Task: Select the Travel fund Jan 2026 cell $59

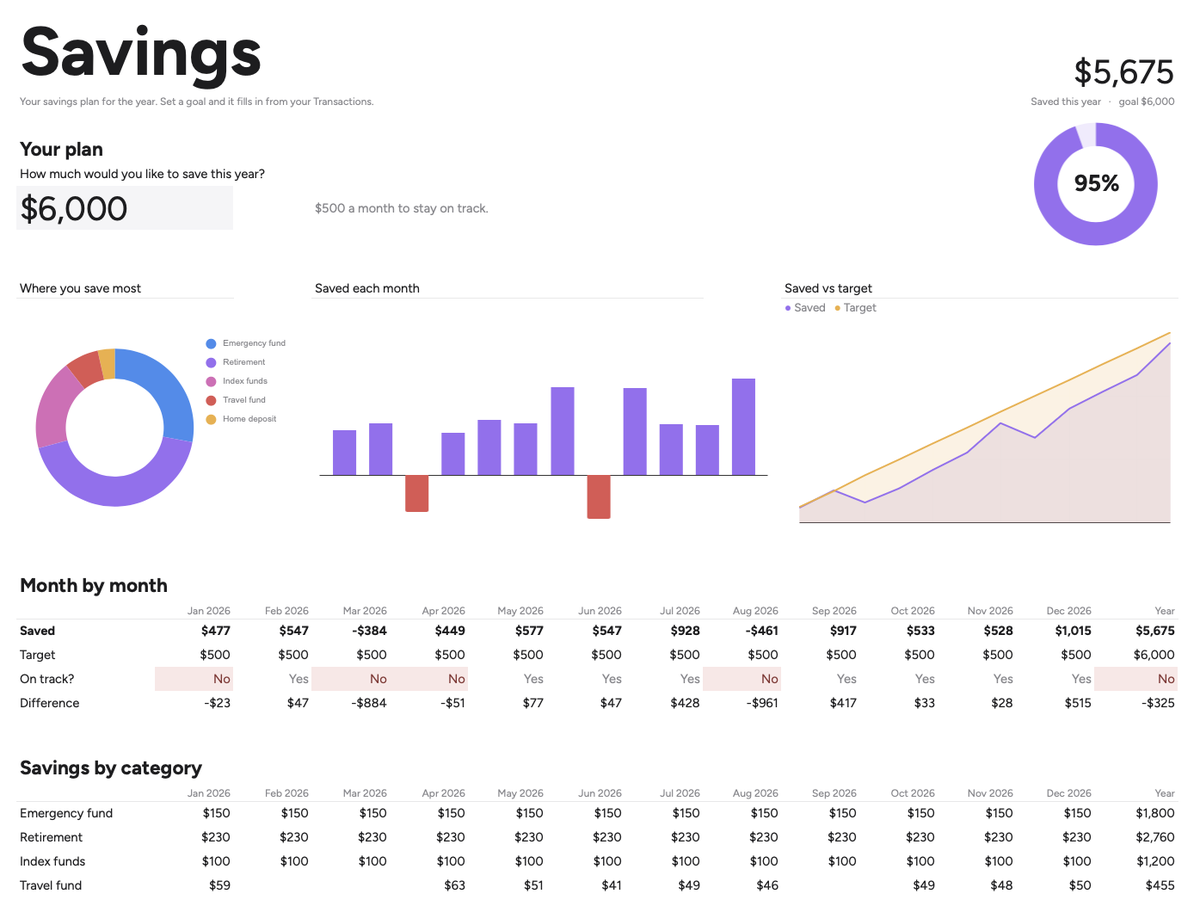Action: (219, 885)
